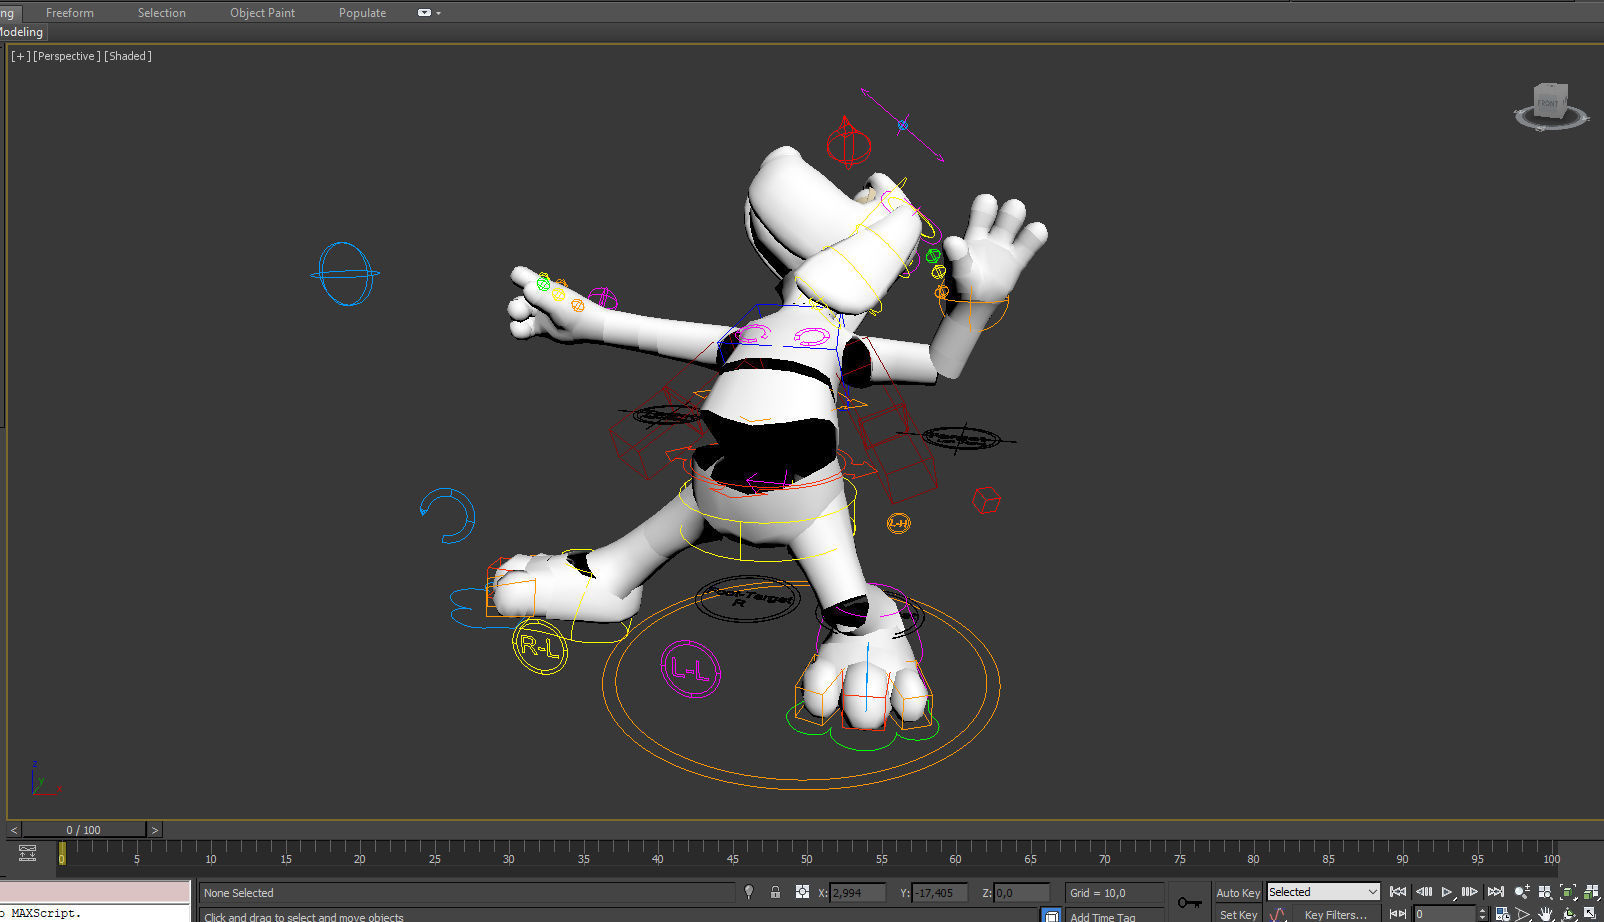Go to start of animation

point(1398,892)
